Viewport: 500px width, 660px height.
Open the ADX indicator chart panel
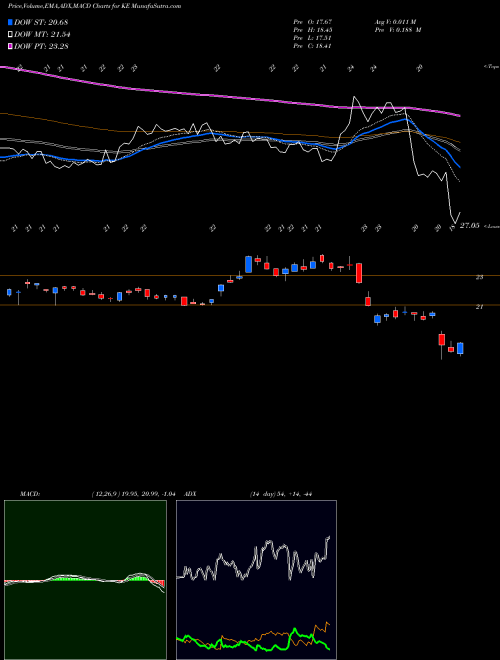[256, 580]
